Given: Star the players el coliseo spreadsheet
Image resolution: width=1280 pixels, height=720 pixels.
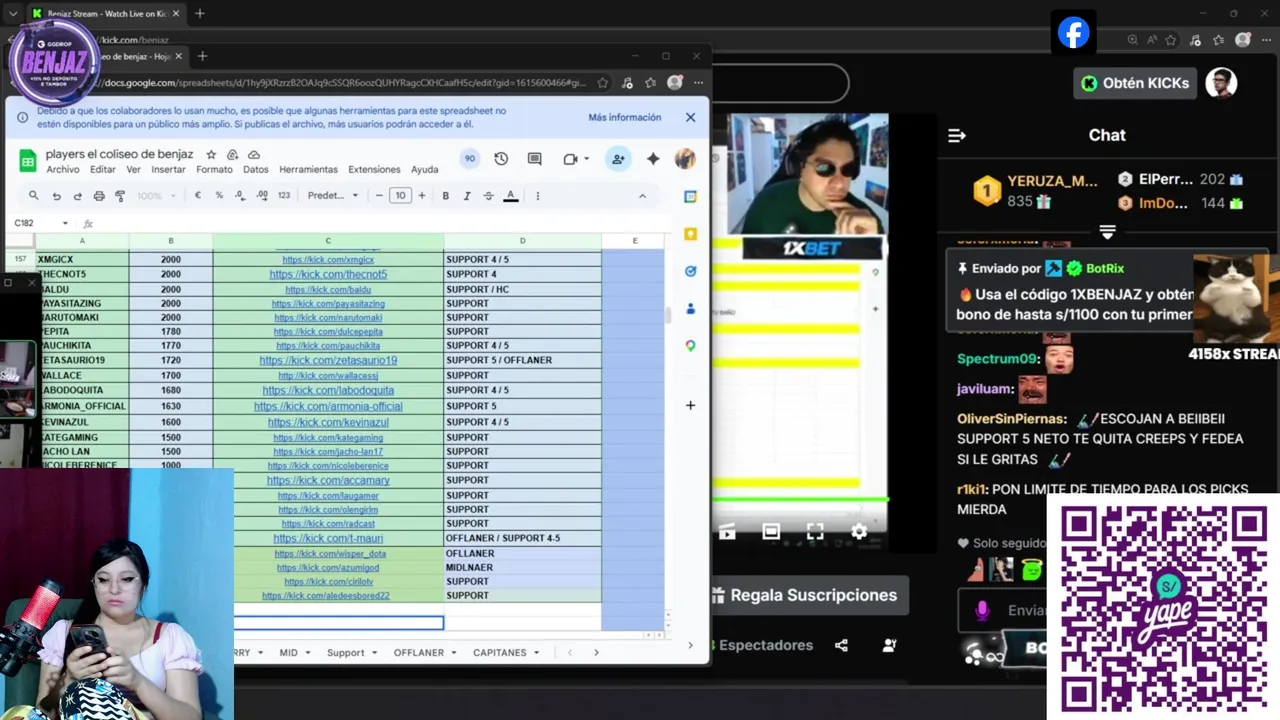Looking at the screenshot, I should [211, 155].
